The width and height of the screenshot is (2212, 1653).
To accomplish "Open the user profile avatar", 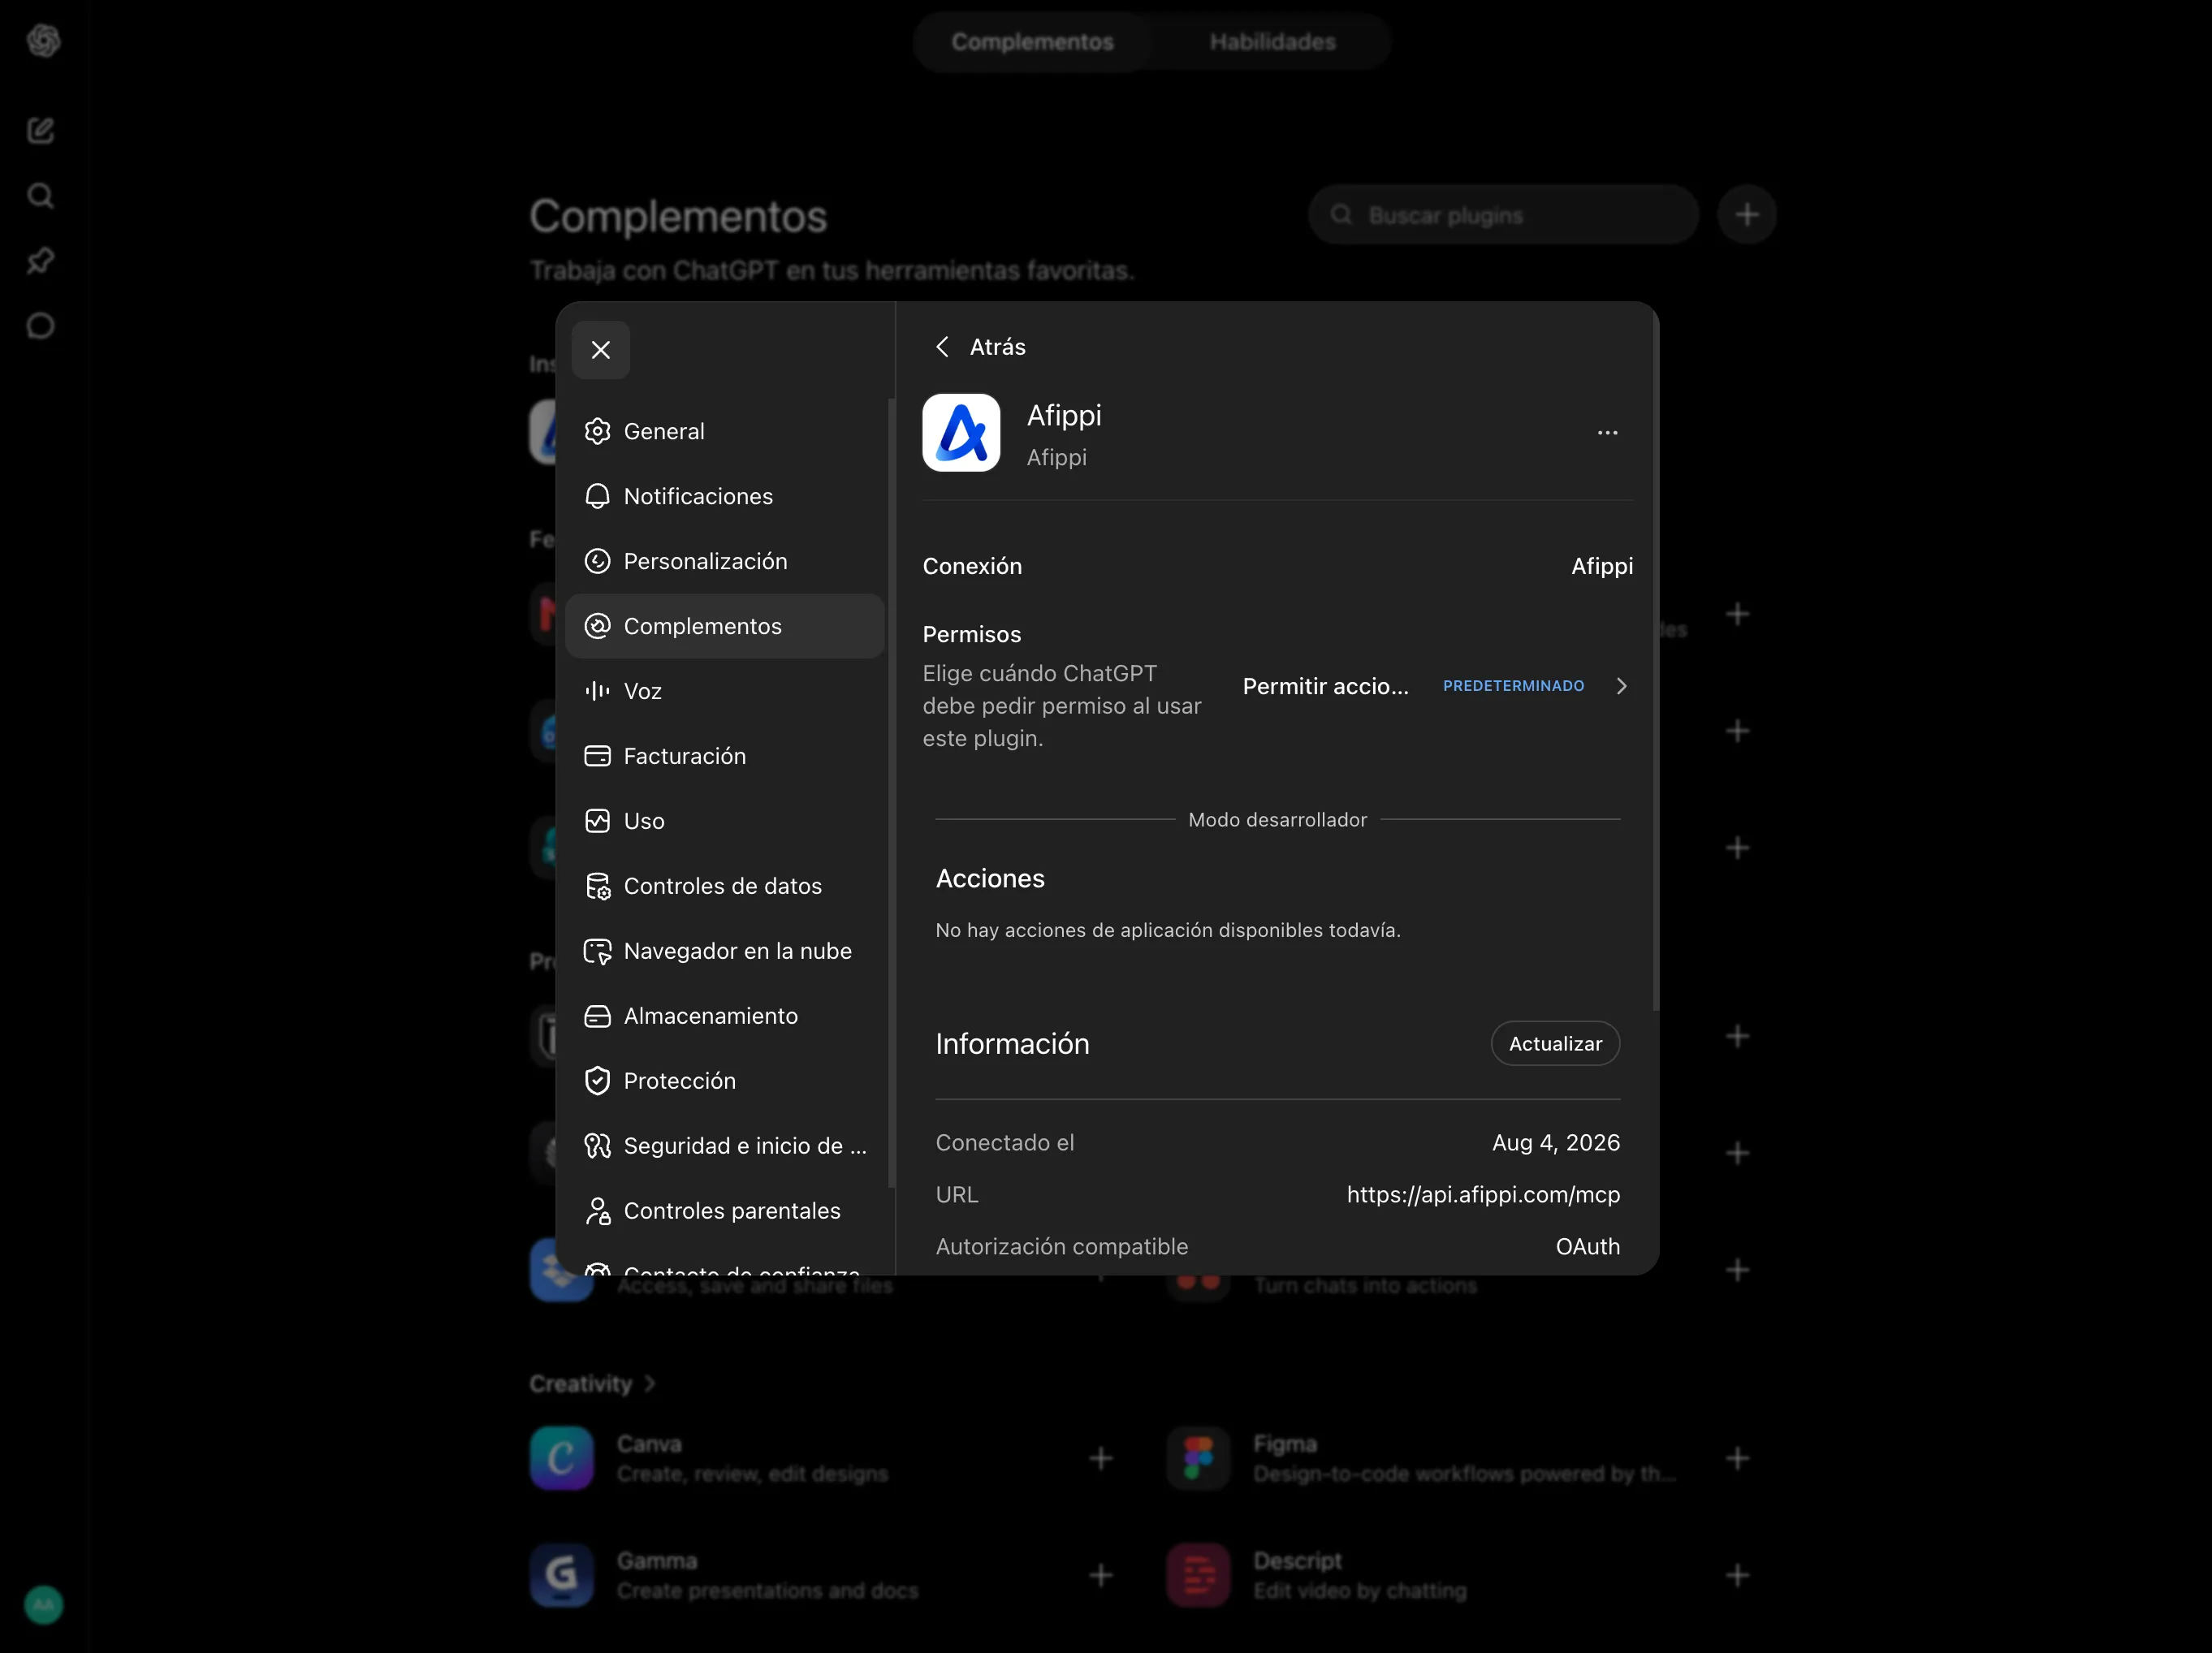I will [x=43, y=1605].
